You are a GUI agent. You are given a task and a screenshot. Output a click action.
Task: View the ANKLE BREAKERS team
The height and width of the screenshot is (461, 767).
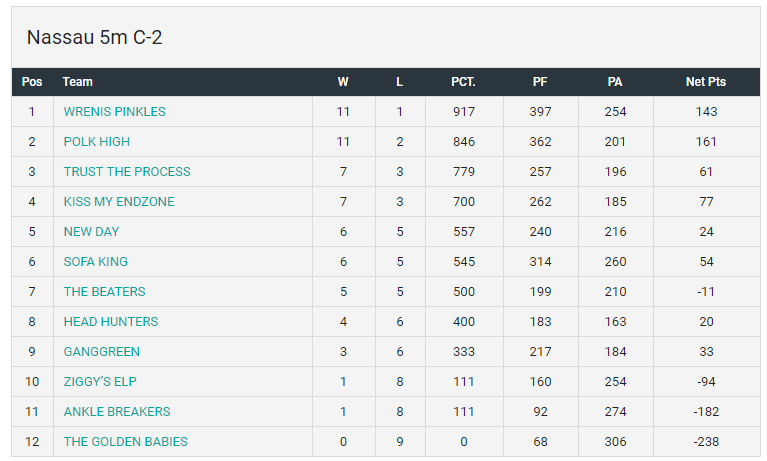(x=116, y=412)
